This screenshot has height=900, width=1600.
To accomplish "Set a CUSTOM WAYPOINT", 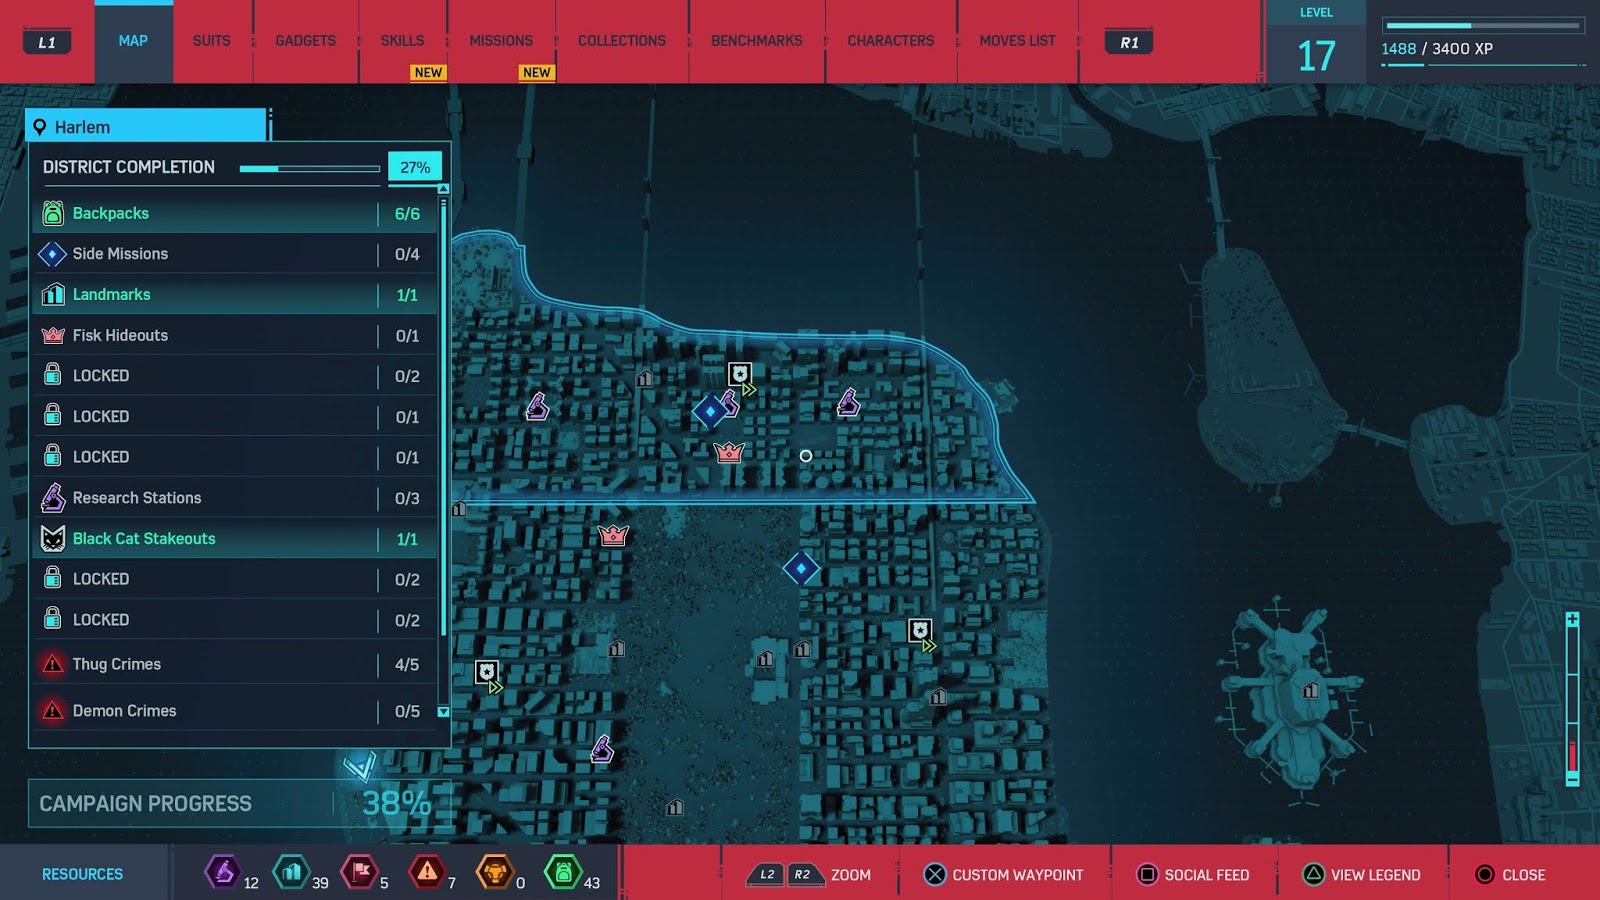I will coord(1003,875).
